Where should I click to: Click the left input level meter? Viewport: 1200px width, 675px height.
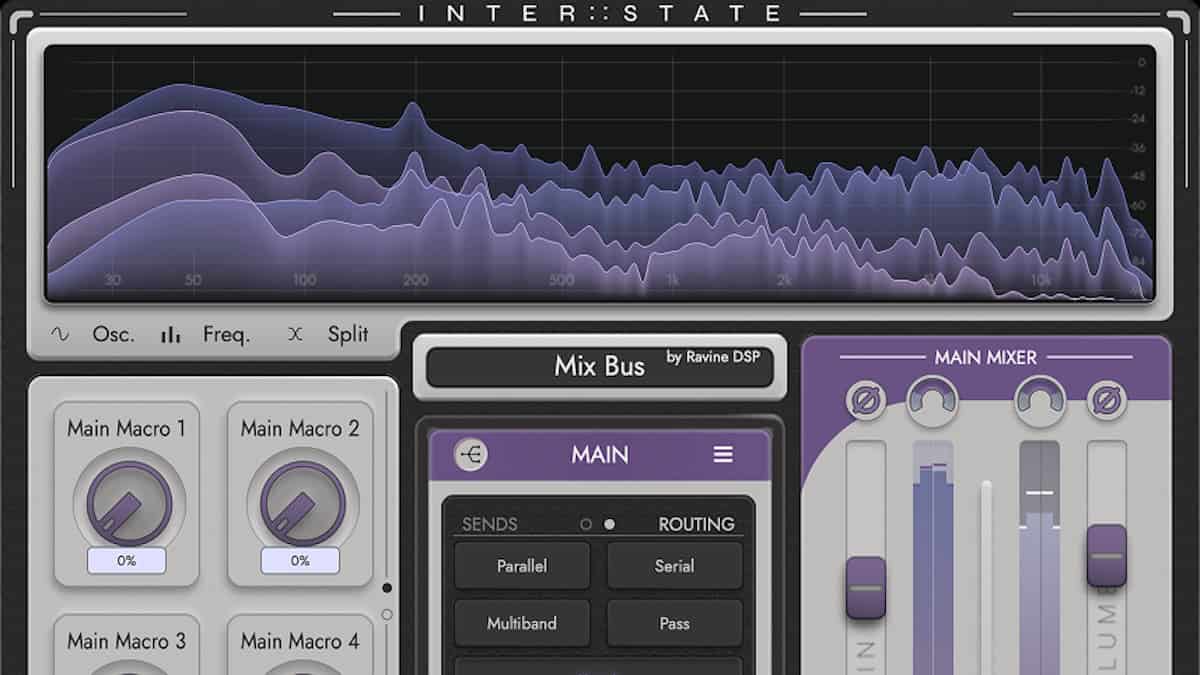click(x=933, y=558)
